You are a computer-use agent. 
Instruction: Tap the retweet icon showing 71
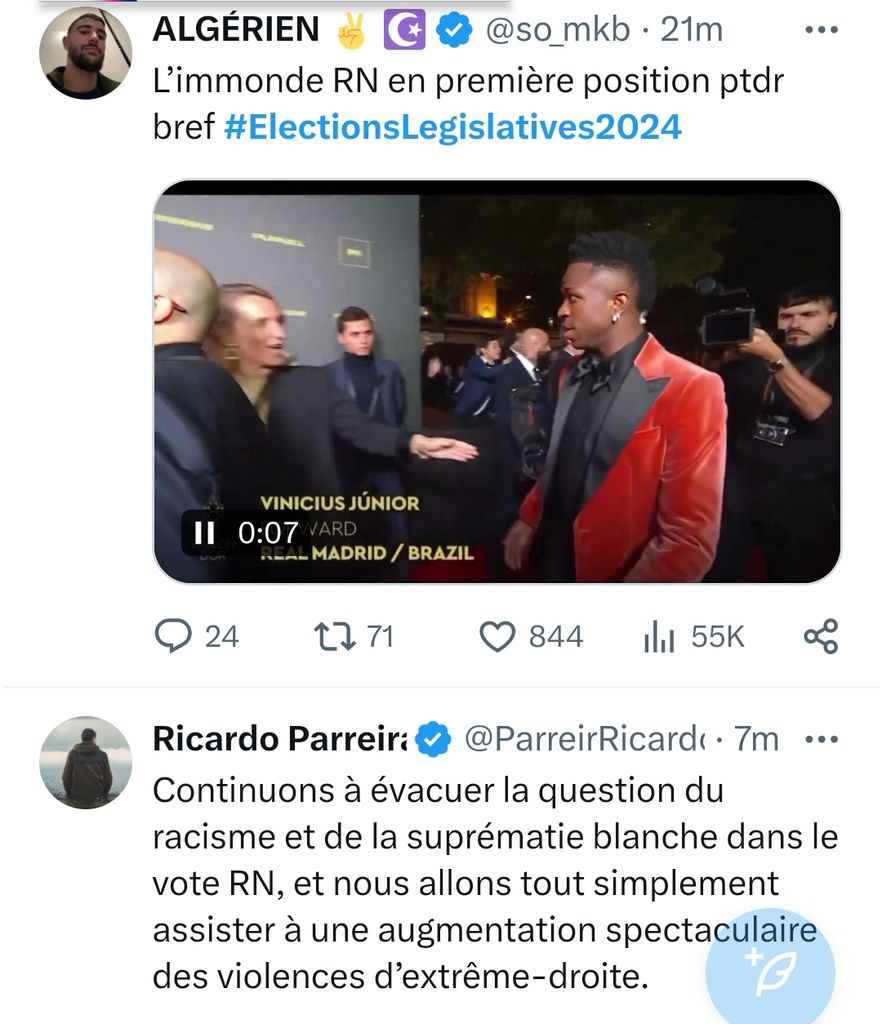pos(328,636)
